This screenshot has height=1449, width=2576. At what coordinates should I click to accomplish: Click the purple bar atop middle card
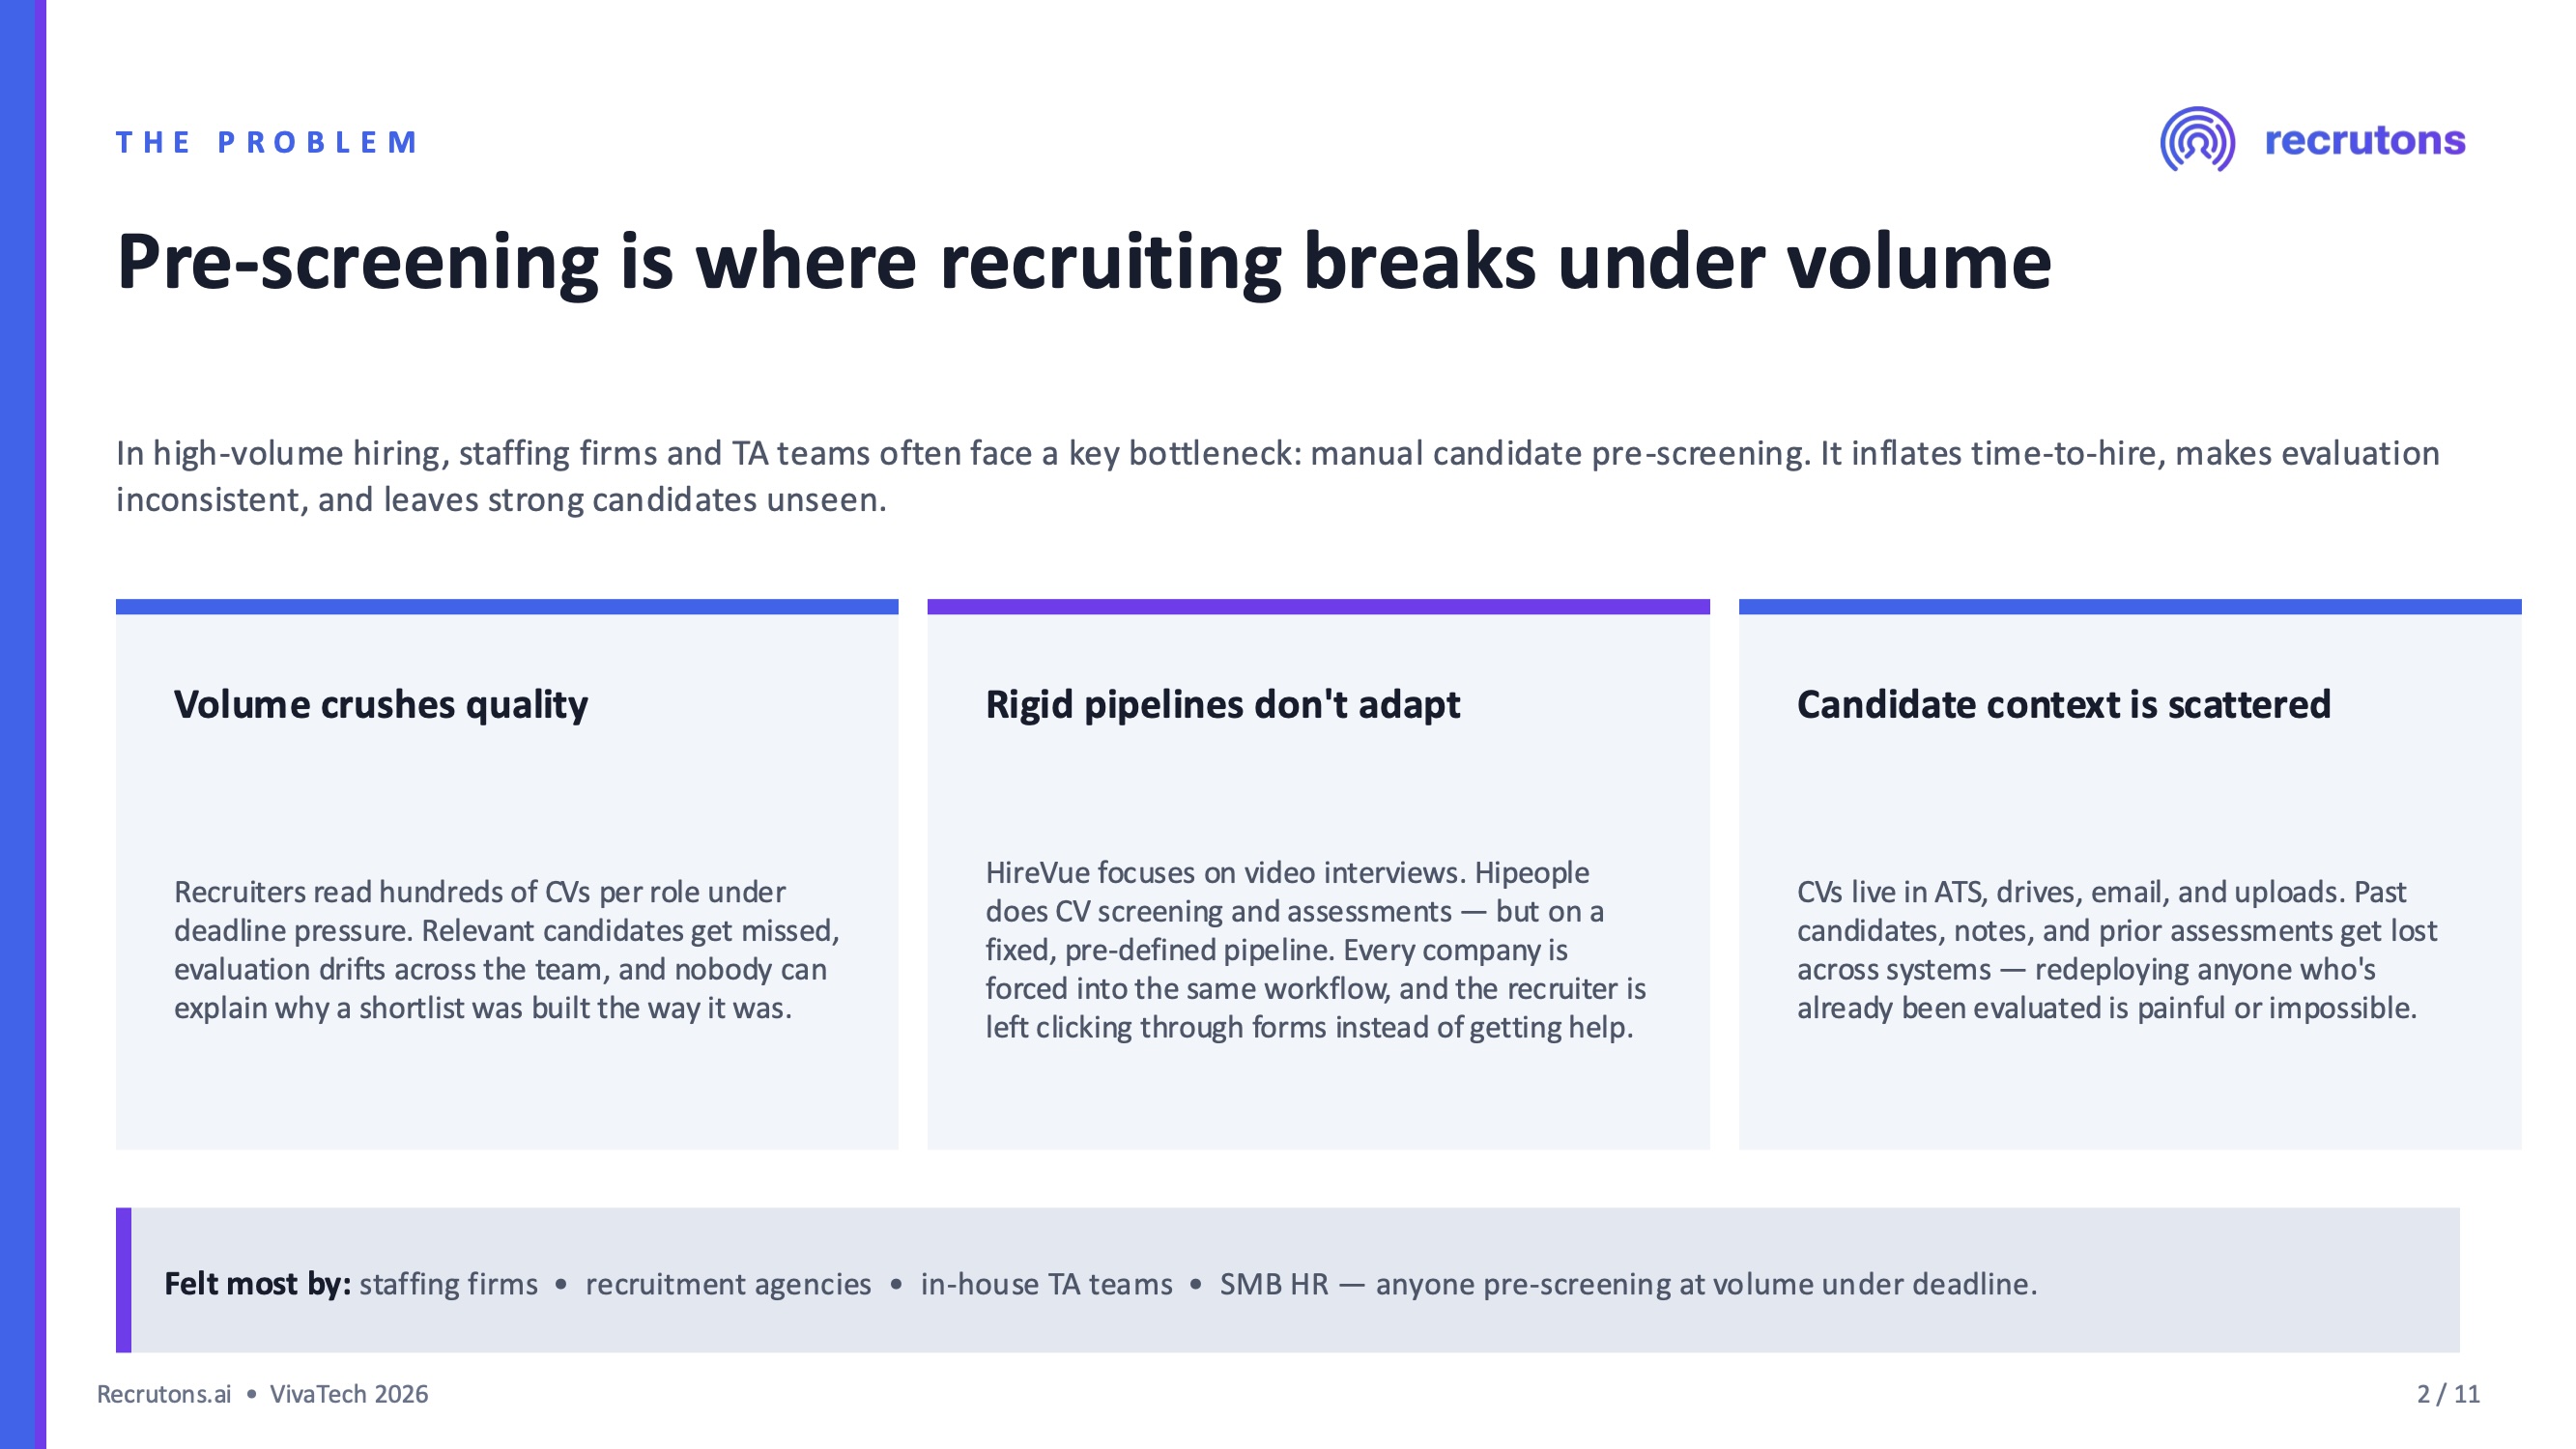(x=1318, y=607)
